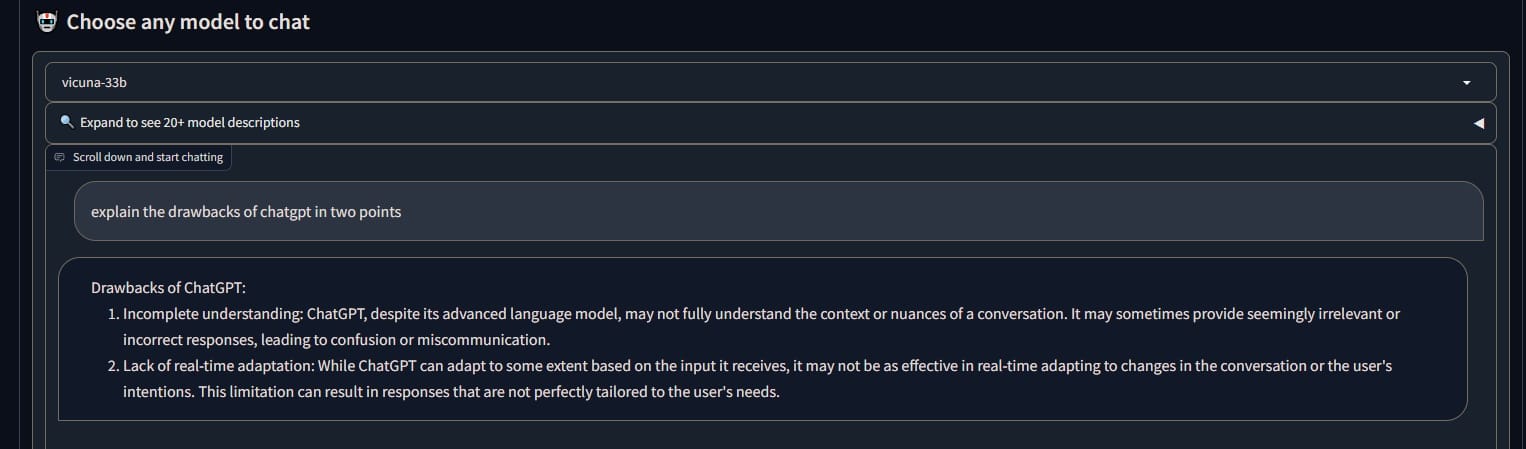The width and height of the screenshot is (1526, 449).
Task: Click the word "explain" in the user prompt
Action: pos(114,211)
